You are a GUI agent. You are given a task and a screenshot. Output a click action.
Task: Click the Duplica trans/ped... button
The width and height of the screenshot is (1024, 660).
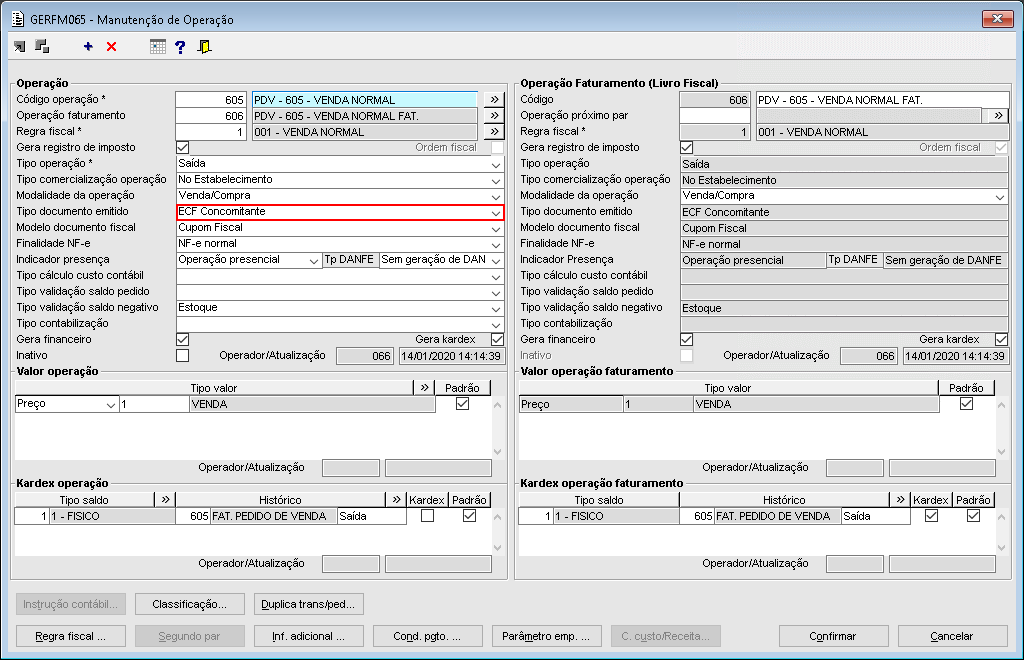[x=308, y=604]
